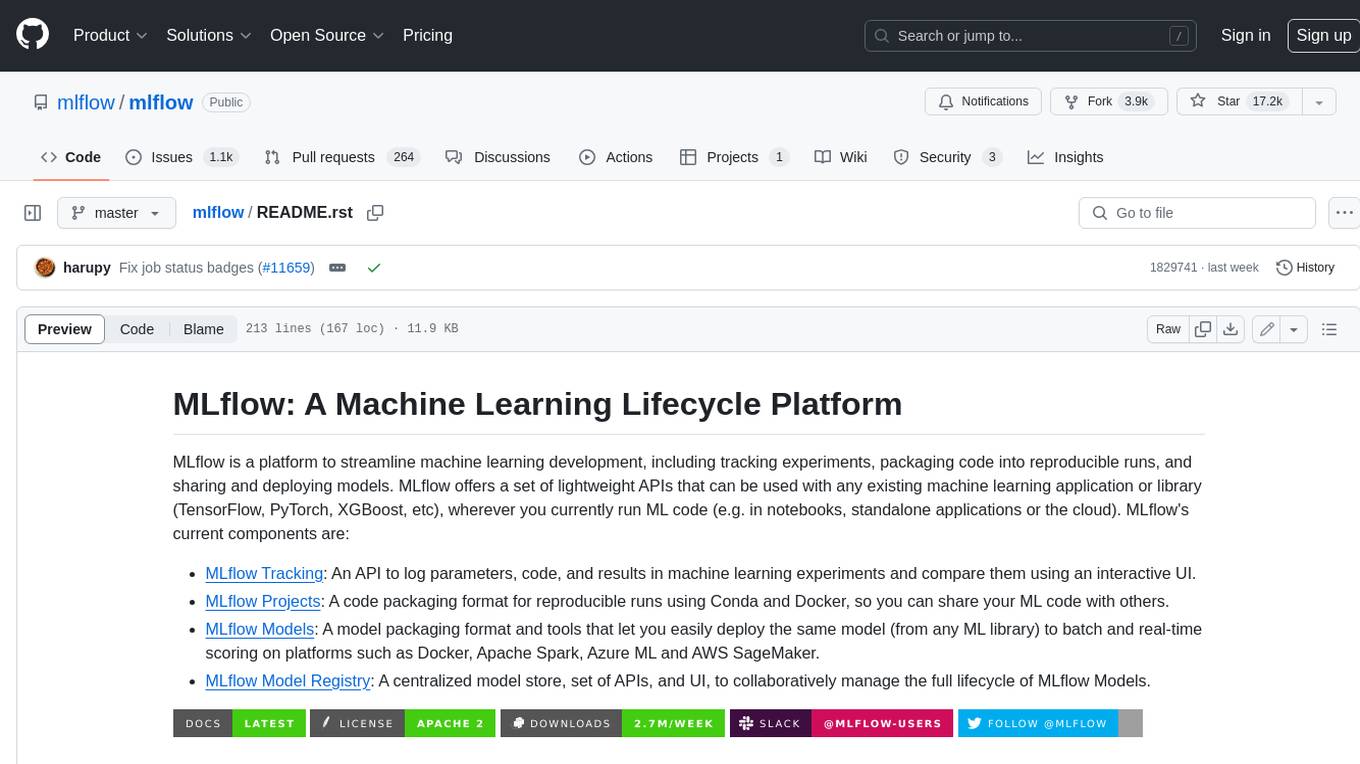Download the raw file icon
This screenshot has height=764, width=1360.
click(x=1231, y=329)
